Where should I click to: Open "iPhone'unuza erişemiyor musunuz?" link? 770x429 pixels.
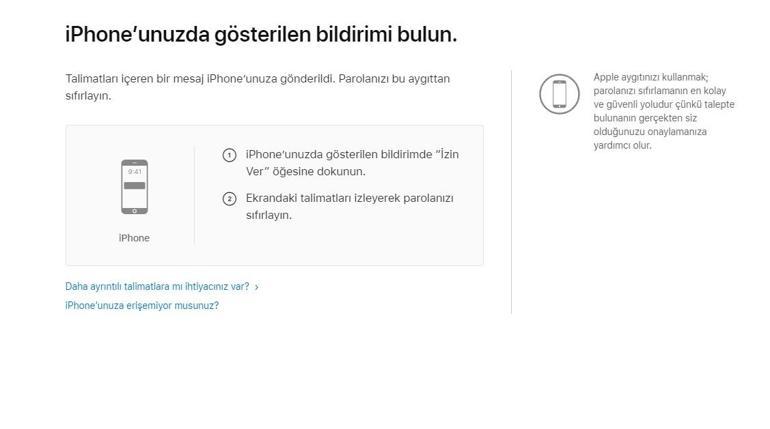[142, 305]
